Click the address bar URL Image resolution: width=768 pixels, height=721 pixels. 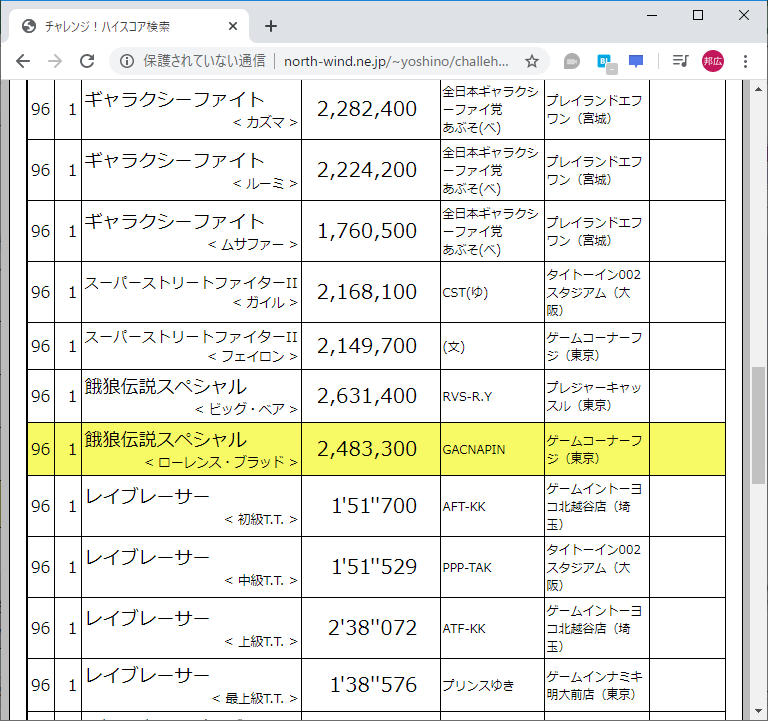click(396, 61)
